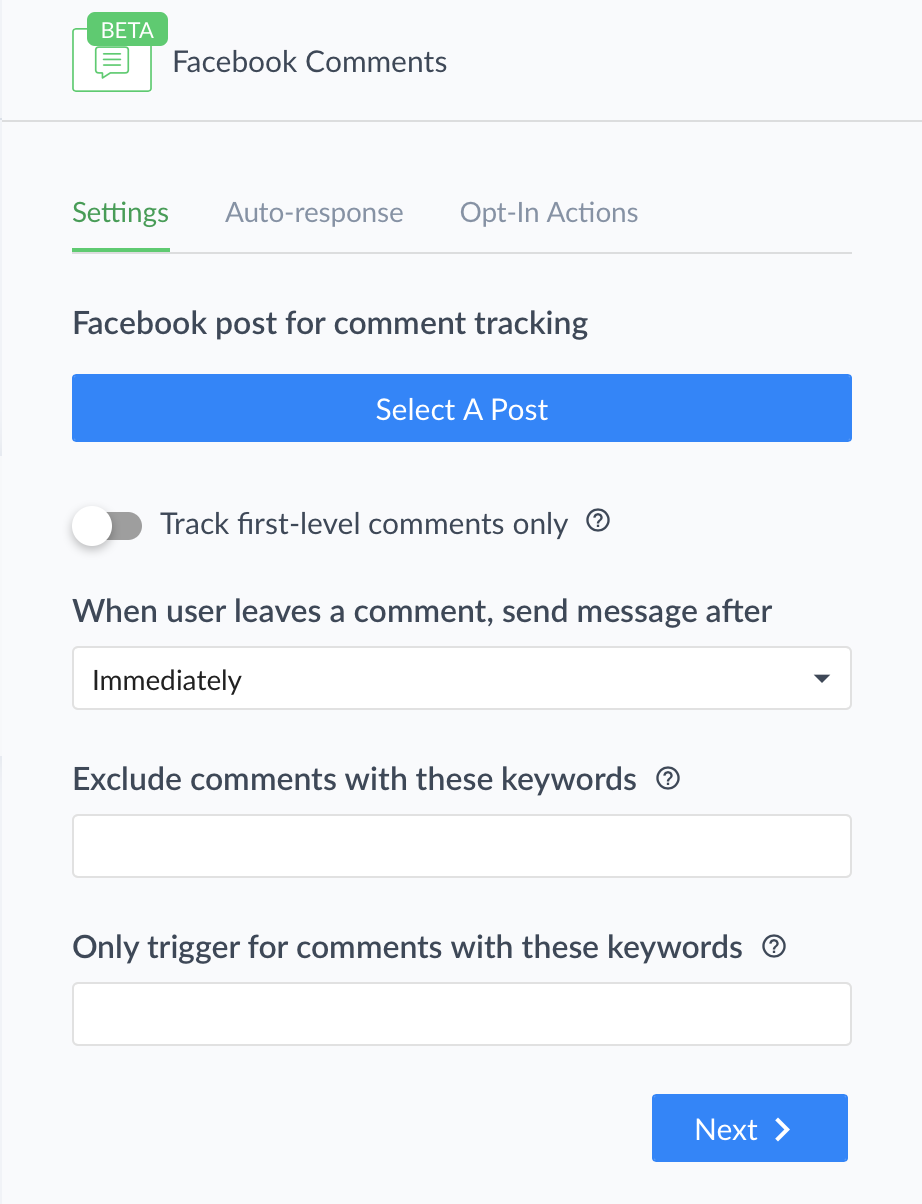Click the dropdown caret arrow on Immediately field
The image size is (922, 1204).
[x=821, y=679]
